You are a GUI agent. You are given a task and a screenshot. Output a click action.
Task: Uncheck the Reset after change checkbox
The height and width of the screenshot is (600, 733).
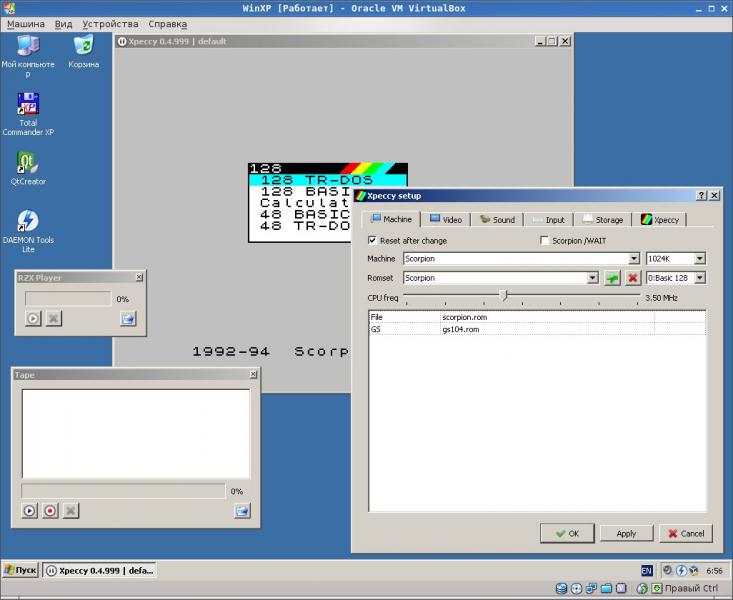click(x=373, y=240)
